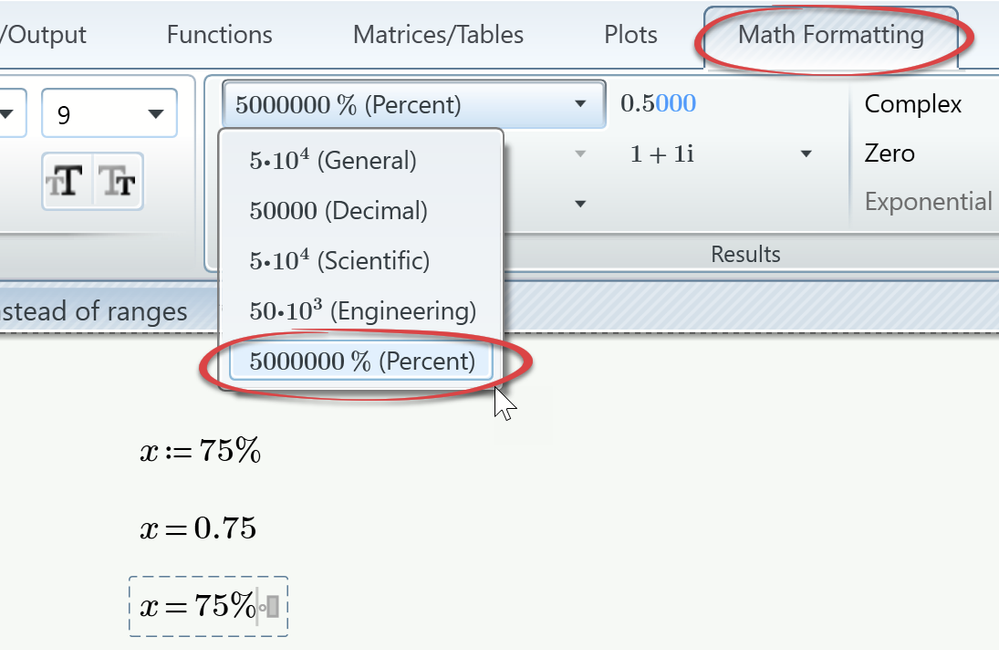Go to the Matrices/Tables tab
Image resolution: width=999 pixels, height=650 pixels.
coord(438,35)
